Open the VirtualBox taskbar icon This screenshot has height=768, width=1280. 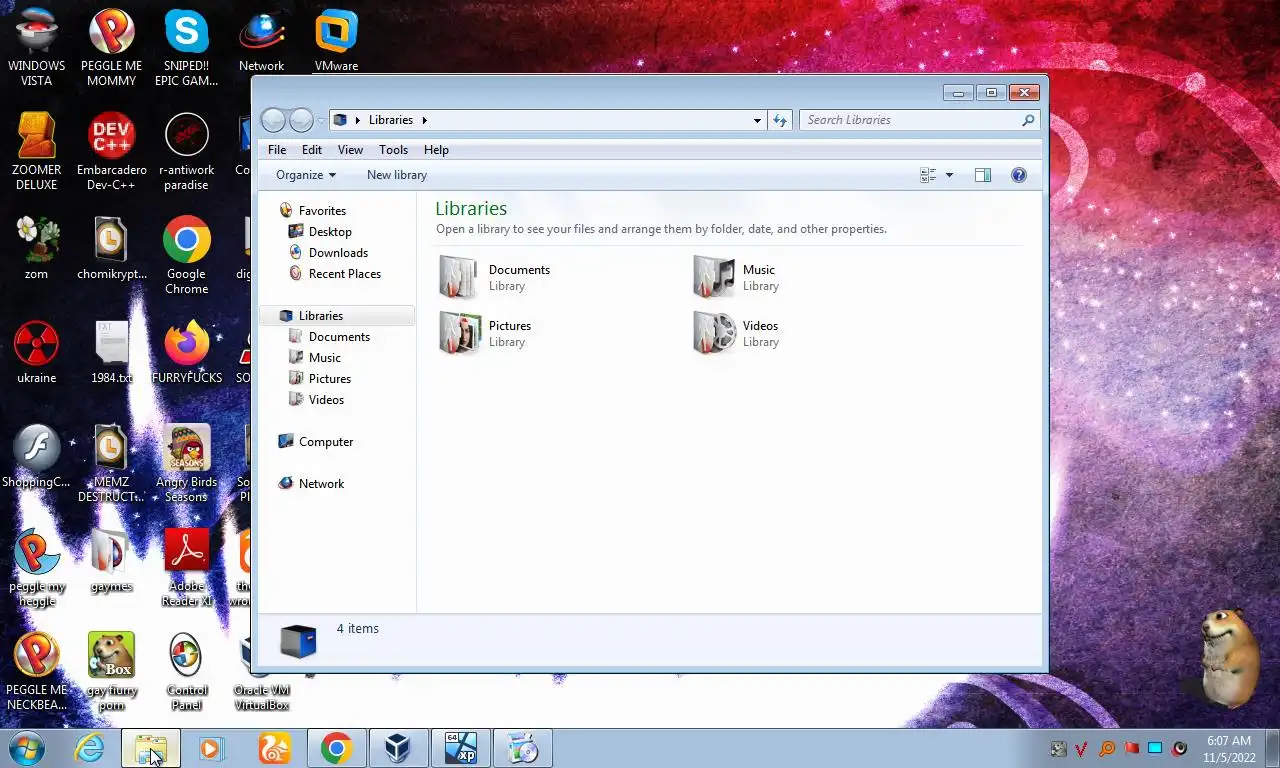point(398,748)
